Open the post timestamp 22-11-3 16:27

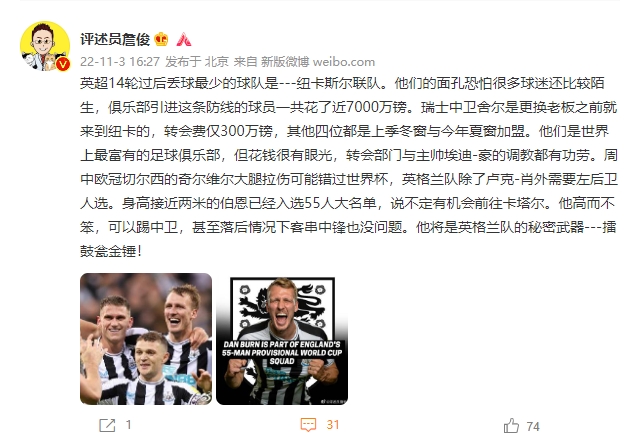pos(120,62)
